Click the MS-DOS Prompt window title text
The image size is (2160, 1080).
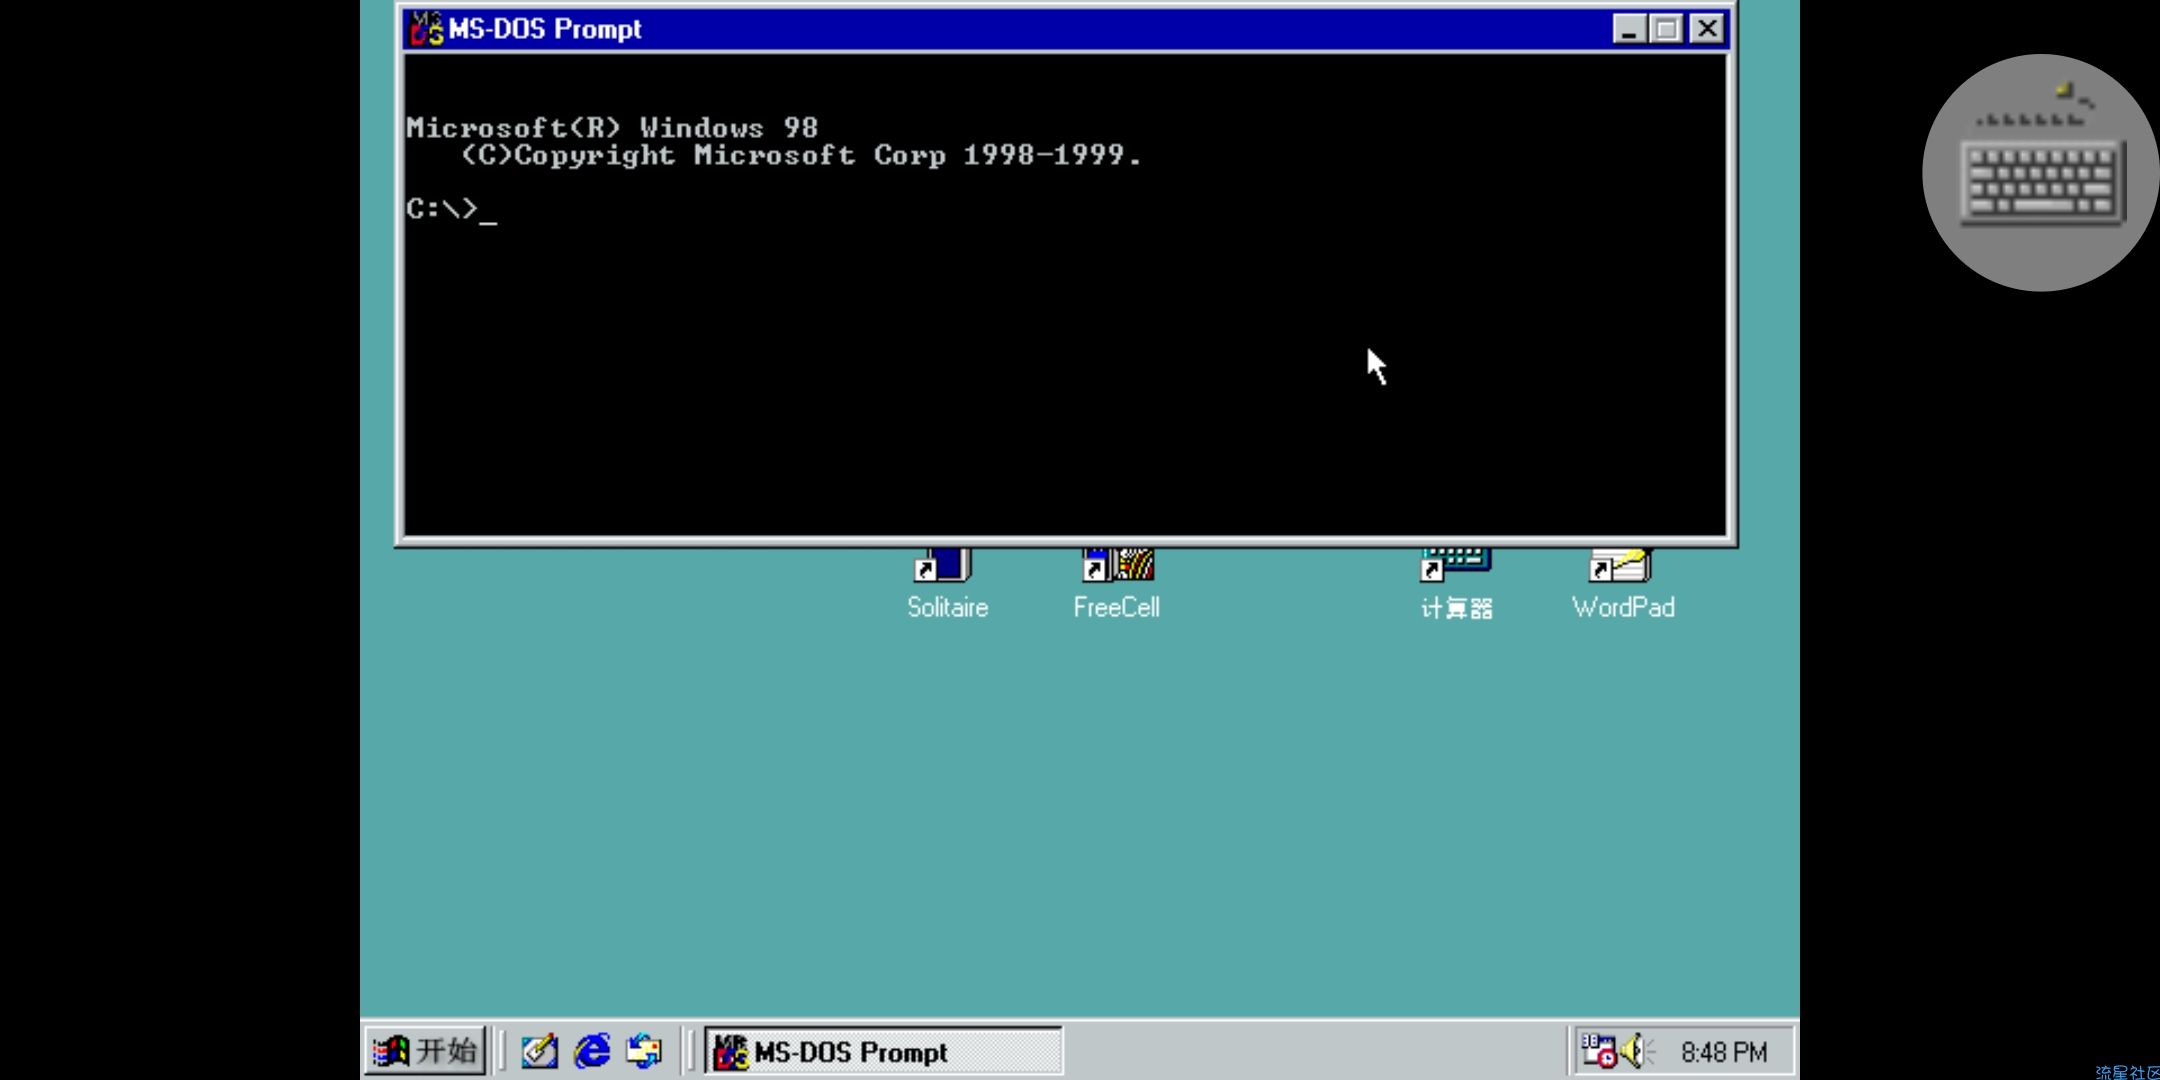tap(545, 29)
